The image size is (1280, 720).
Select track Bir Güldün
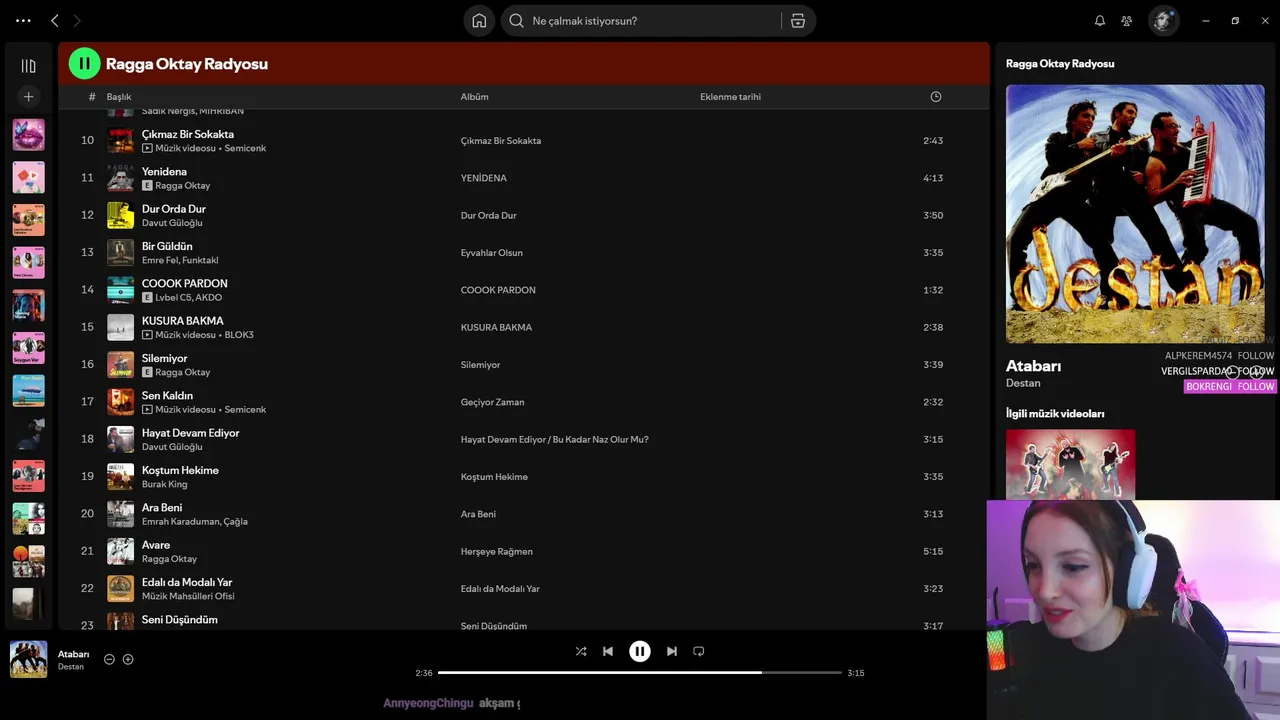167,246
